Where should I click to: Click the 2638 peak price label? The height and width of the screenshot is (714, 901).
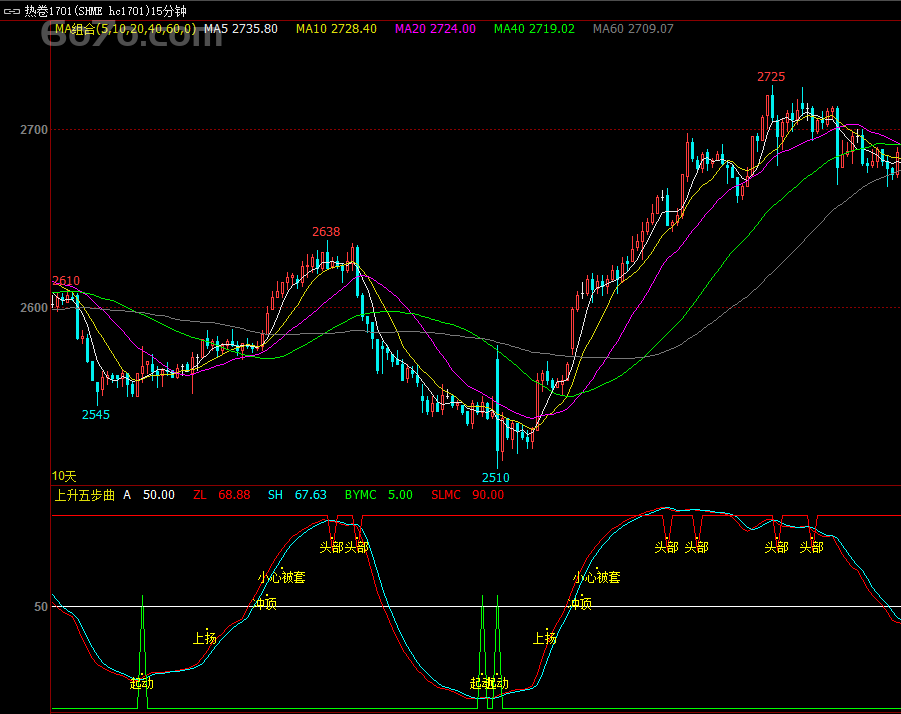point(326,232)
